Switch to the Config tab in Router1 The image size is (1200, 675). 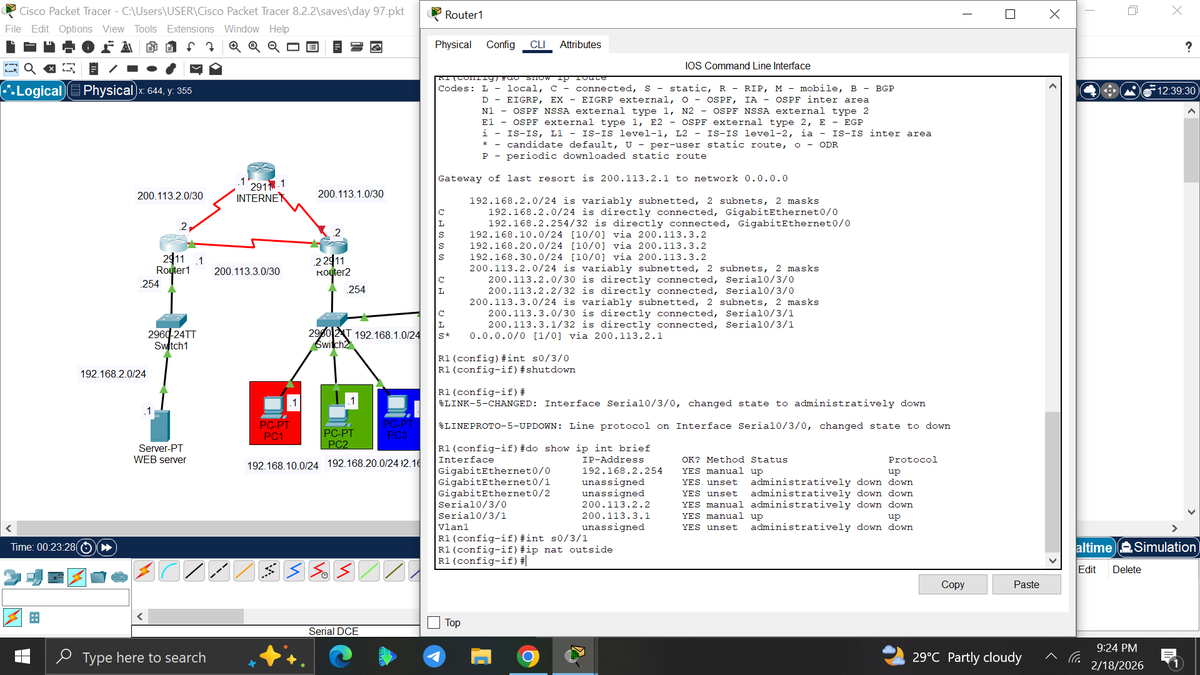(500, 45)
